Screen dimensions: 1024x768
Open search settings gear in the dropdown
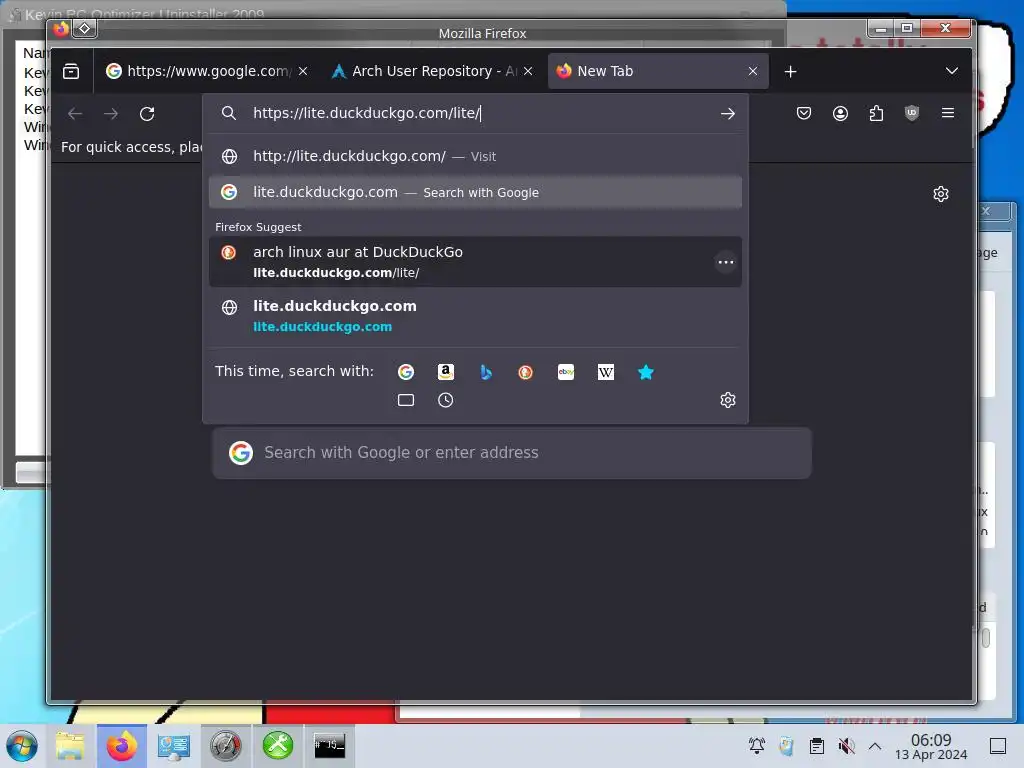[x=728, y=400]
